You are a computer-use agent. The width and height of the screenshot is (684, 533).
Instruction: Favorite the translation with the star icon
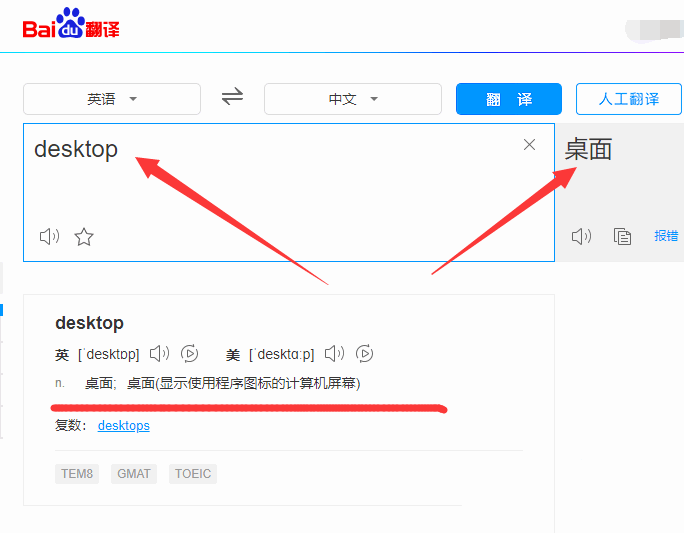[x=84, y=237]
